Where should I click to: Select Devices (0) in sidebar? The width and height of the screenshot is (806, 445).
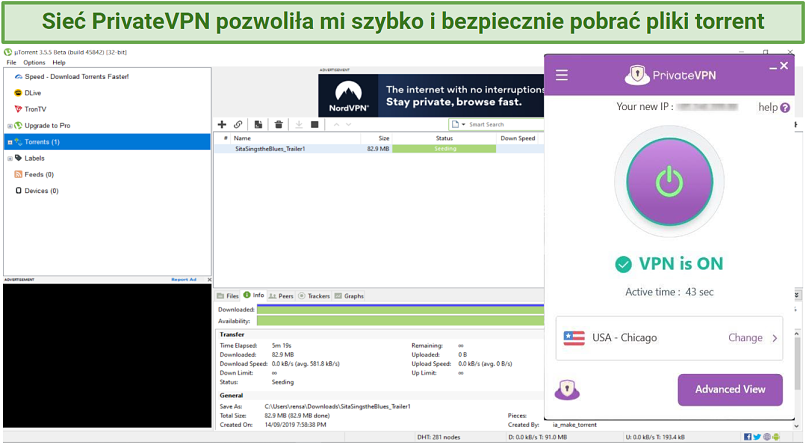pyautogui.click(x=42, y=191)
